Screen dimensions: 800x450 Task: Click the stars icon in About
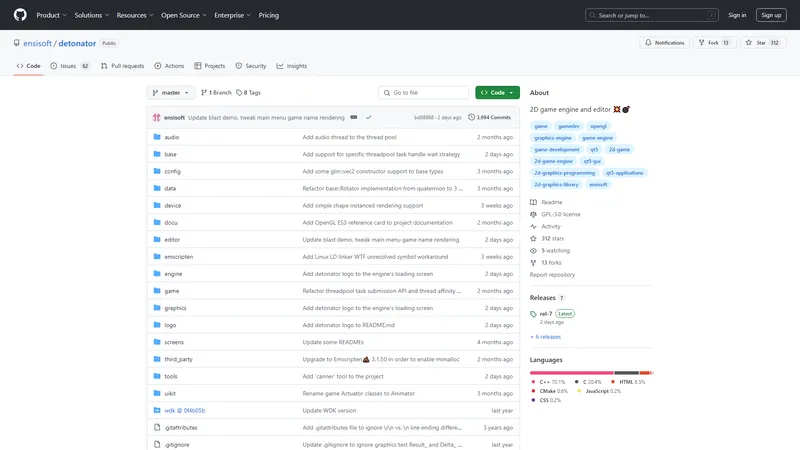coord(533,238)
